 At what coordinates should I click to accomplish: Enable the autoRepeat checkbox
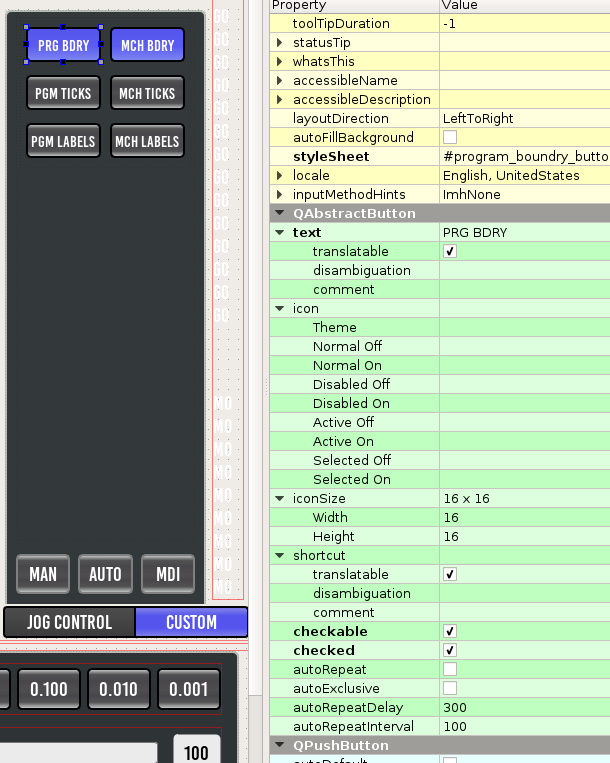pyautogui.click(x=450, y=669)
